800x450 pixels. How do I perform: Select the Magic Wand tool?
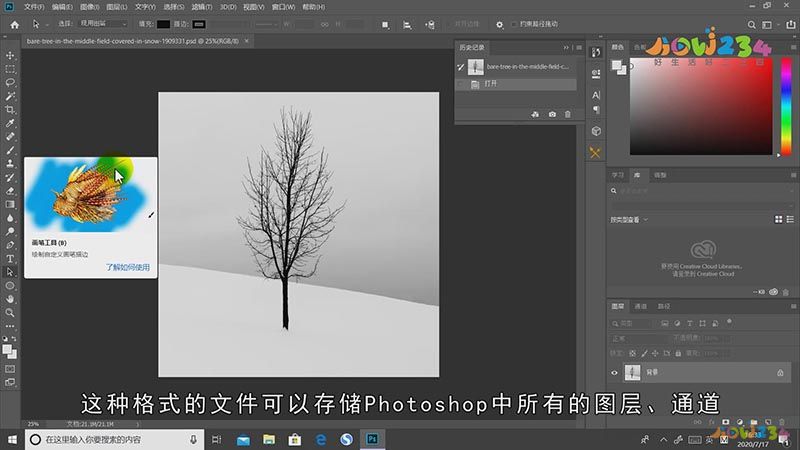[10, 96]
